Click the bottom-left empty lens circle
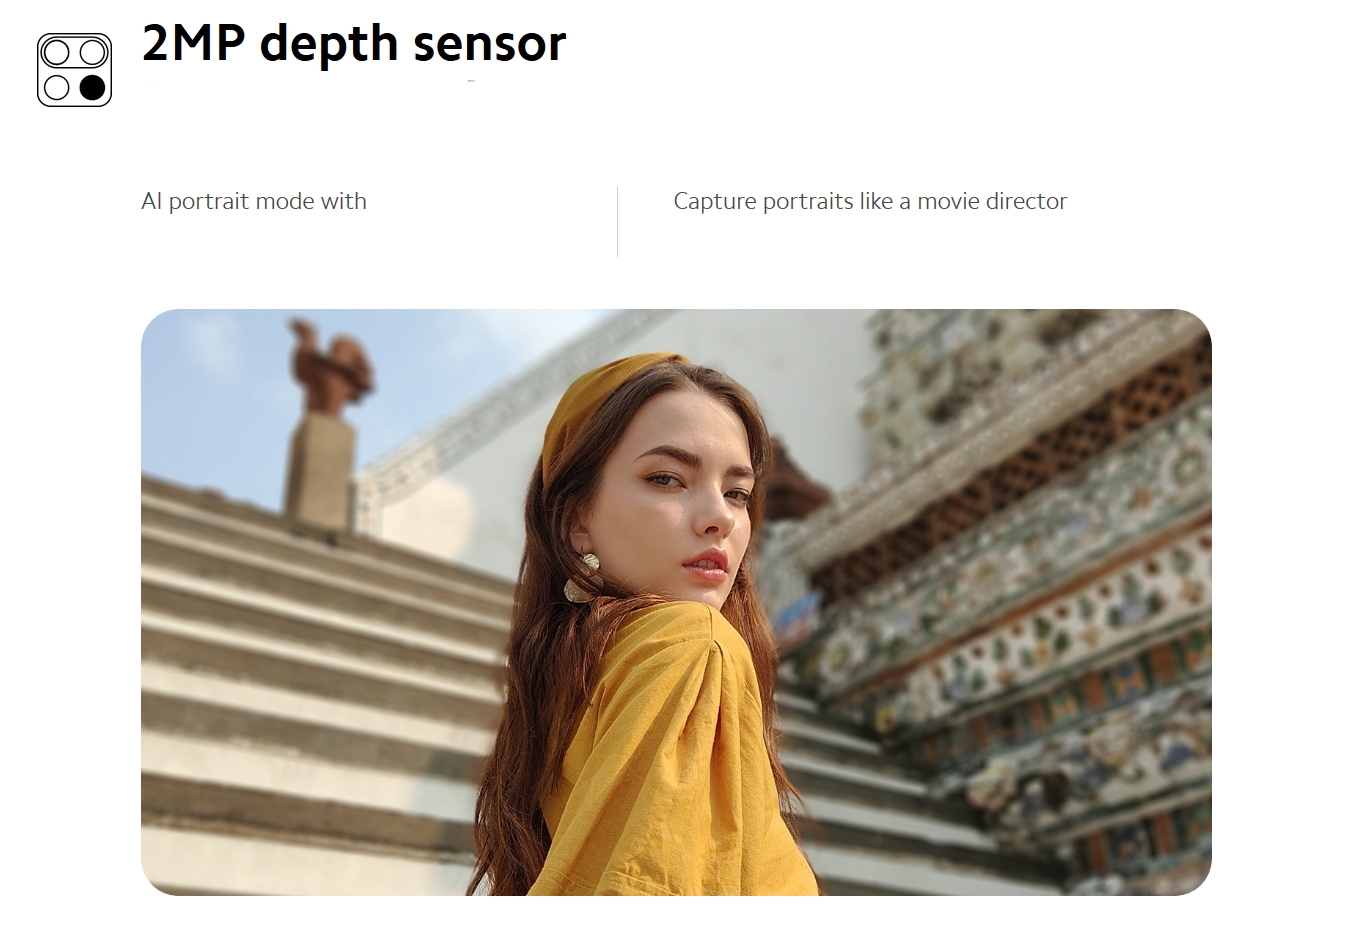 [x=57, y=88]
